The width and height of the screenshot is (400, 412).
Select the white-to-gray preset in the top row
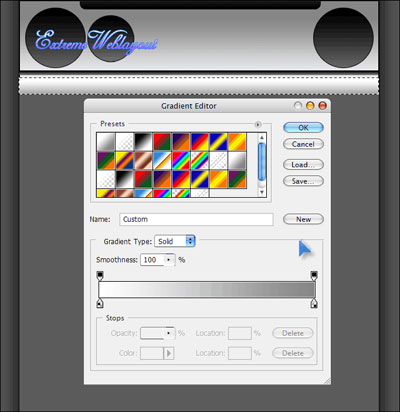(106, 141)
